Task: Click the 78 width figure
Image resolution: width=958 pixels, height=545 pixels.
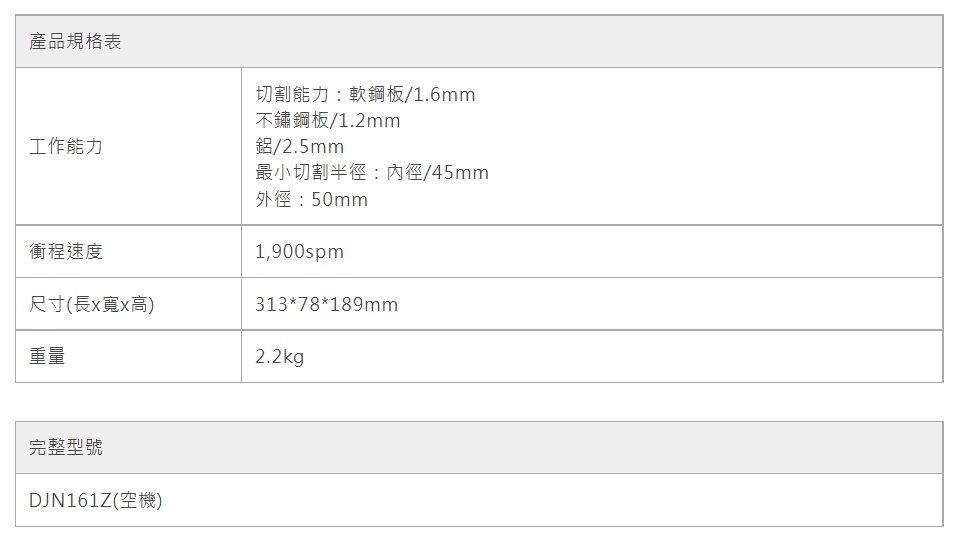Action: coord(306,304)
